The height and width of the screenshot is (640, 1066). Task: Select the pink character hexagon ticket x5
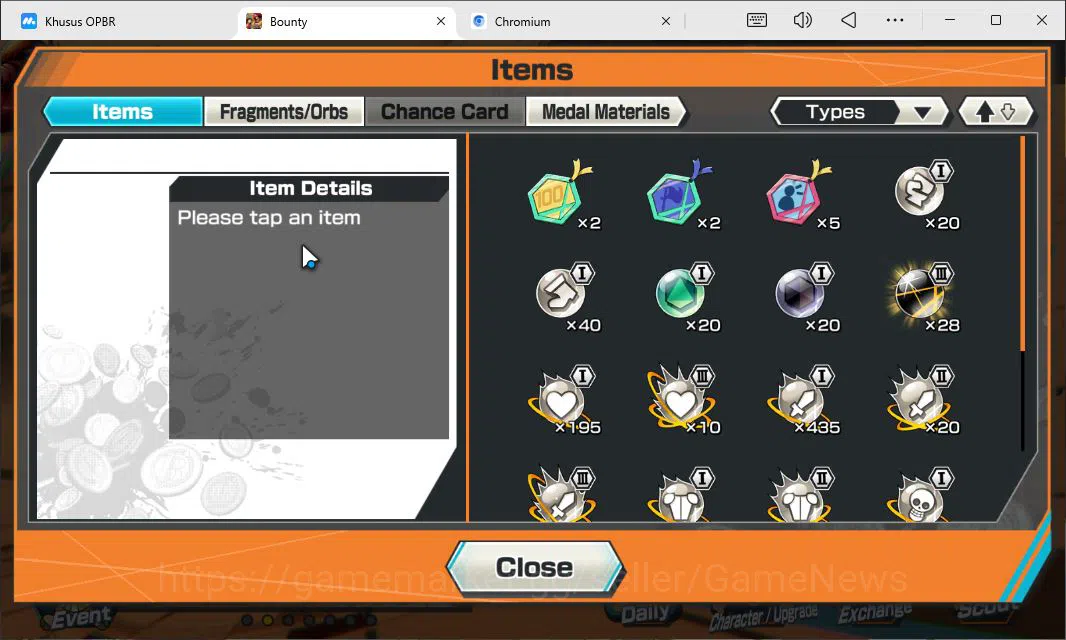coord(801,197)
